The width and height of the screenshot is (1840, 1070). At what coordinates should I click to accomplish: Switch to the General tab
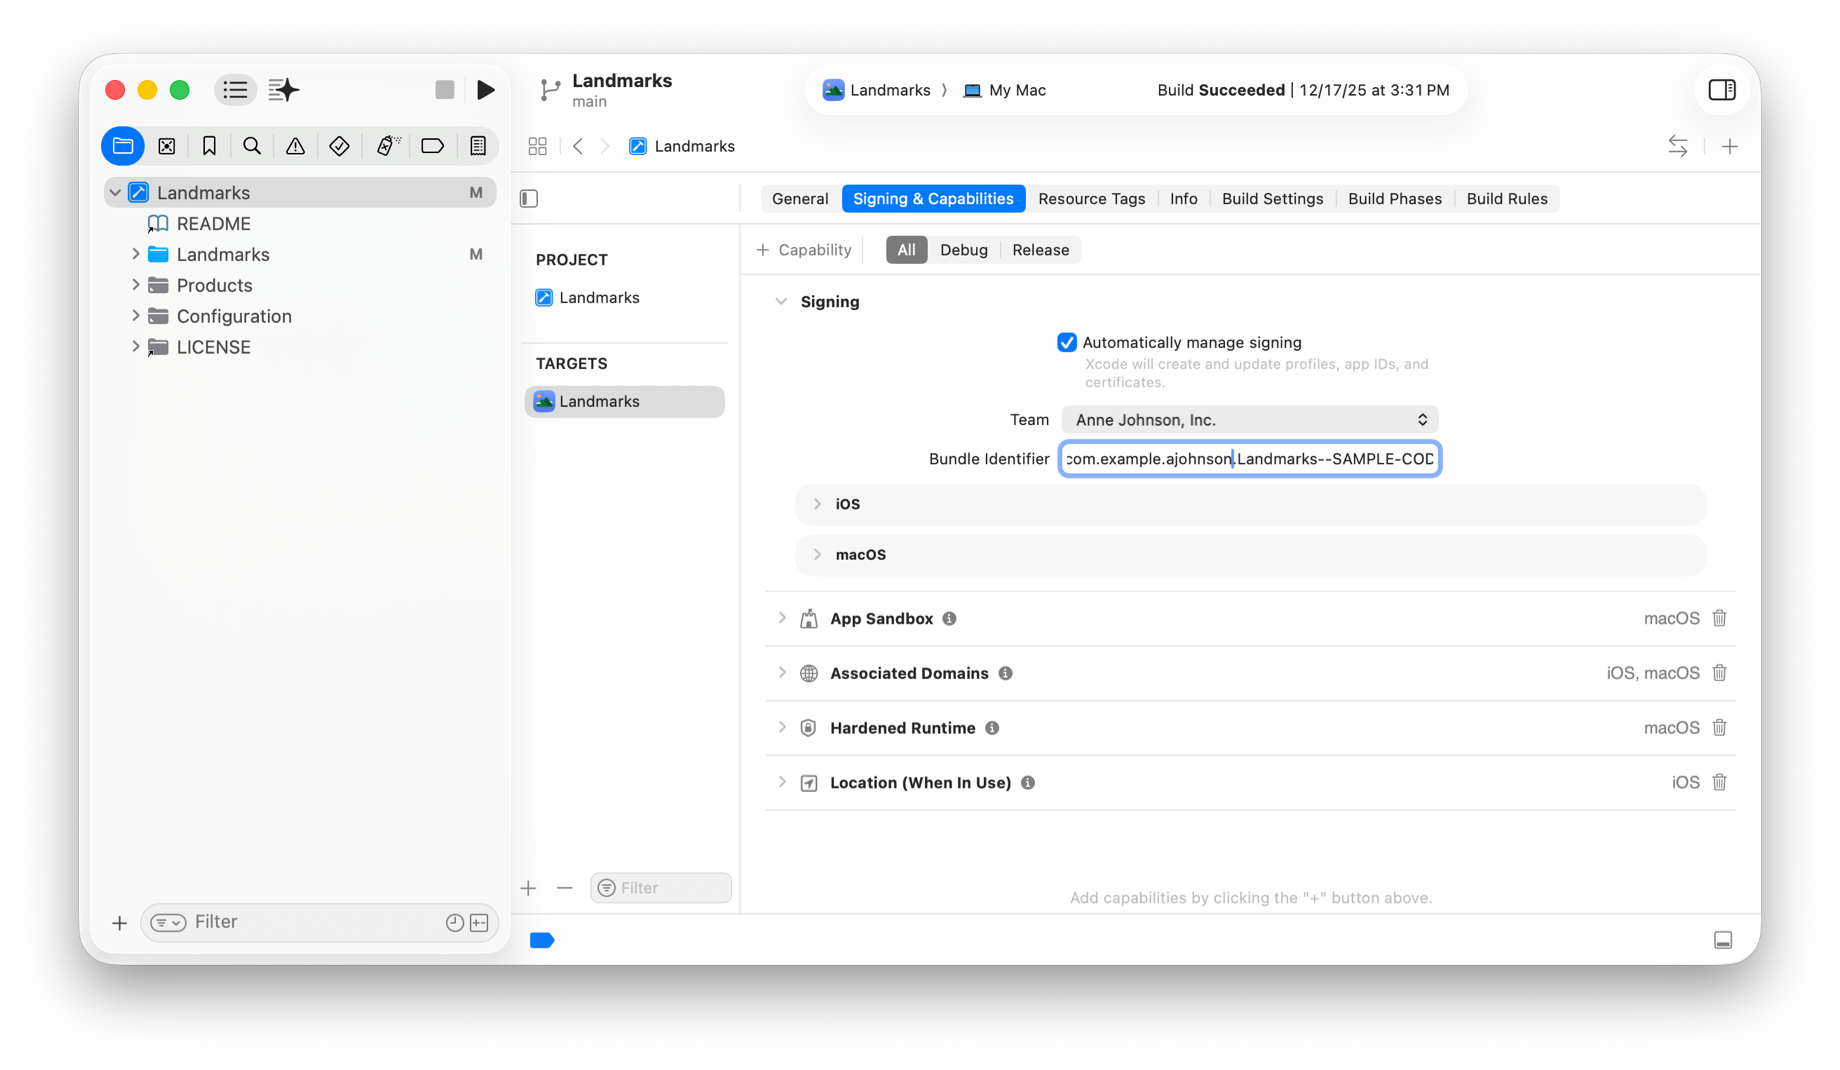(x=800, y=199)
